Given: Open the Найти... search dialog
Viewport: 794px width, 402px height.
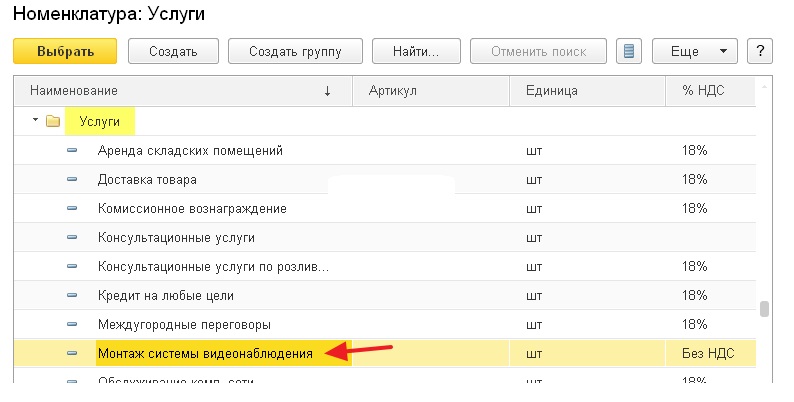Looking at the screenshot, I should coord(416,51).
